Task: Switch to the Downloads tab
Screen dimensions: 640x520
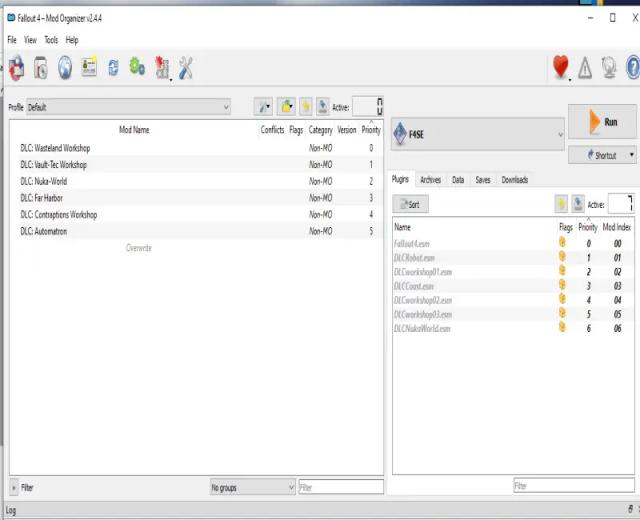Action: click(514, 180)
